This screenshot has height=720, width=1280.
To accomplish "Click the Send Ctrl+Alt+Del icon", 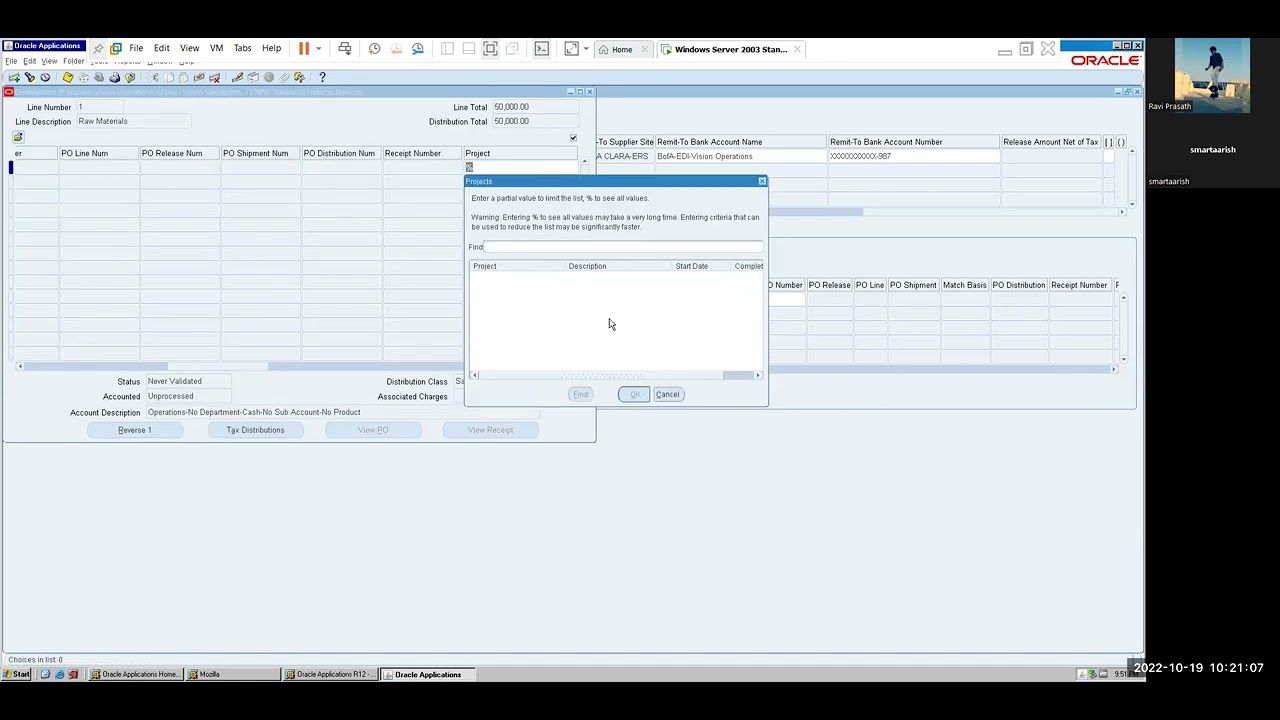I will point(345,48).
